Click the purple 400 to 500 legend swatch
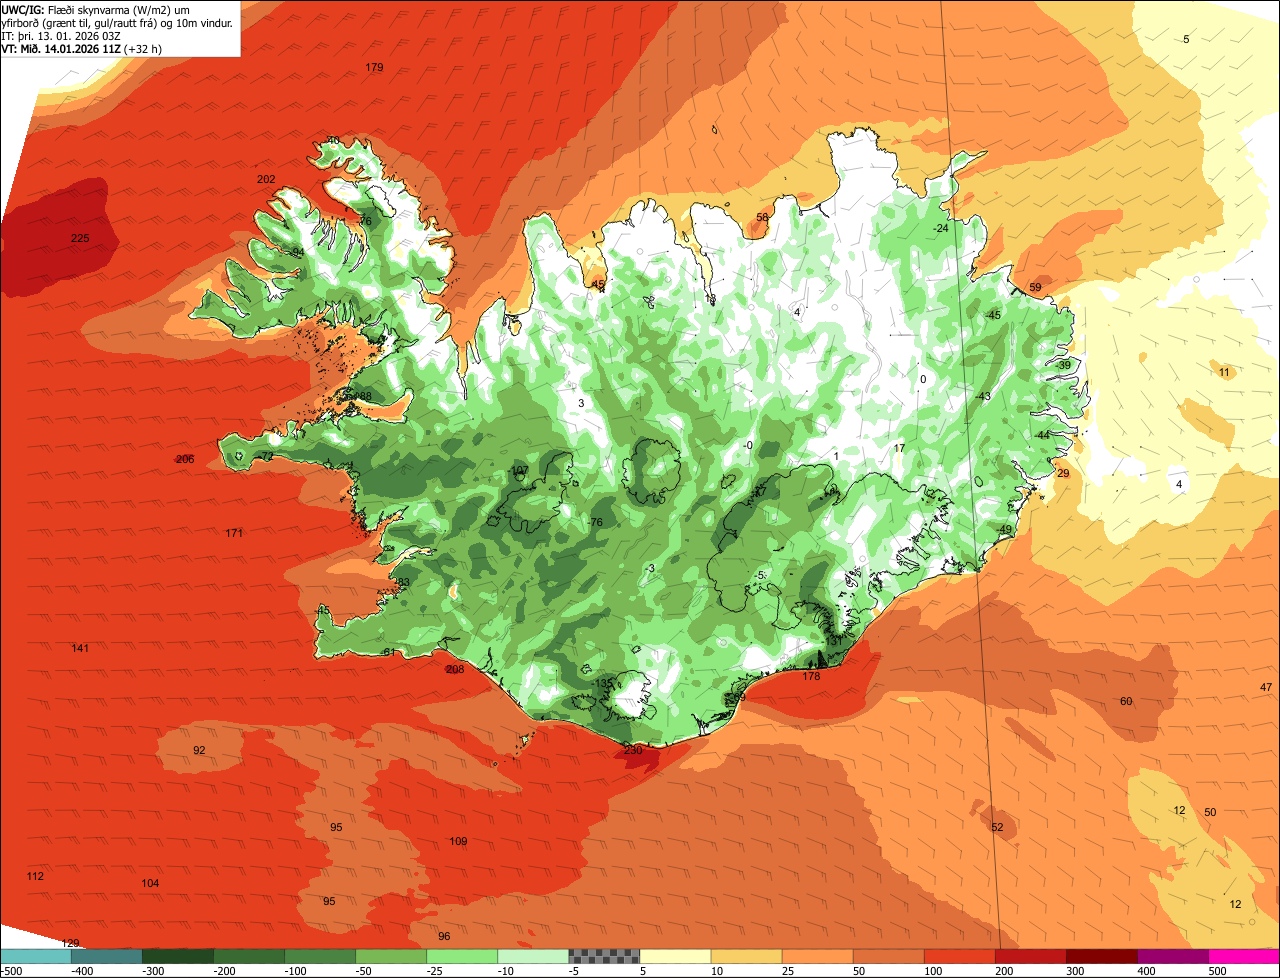The height and width of the screenshot is (978, 1280). pyautogui.click(x=1173, y=956)
